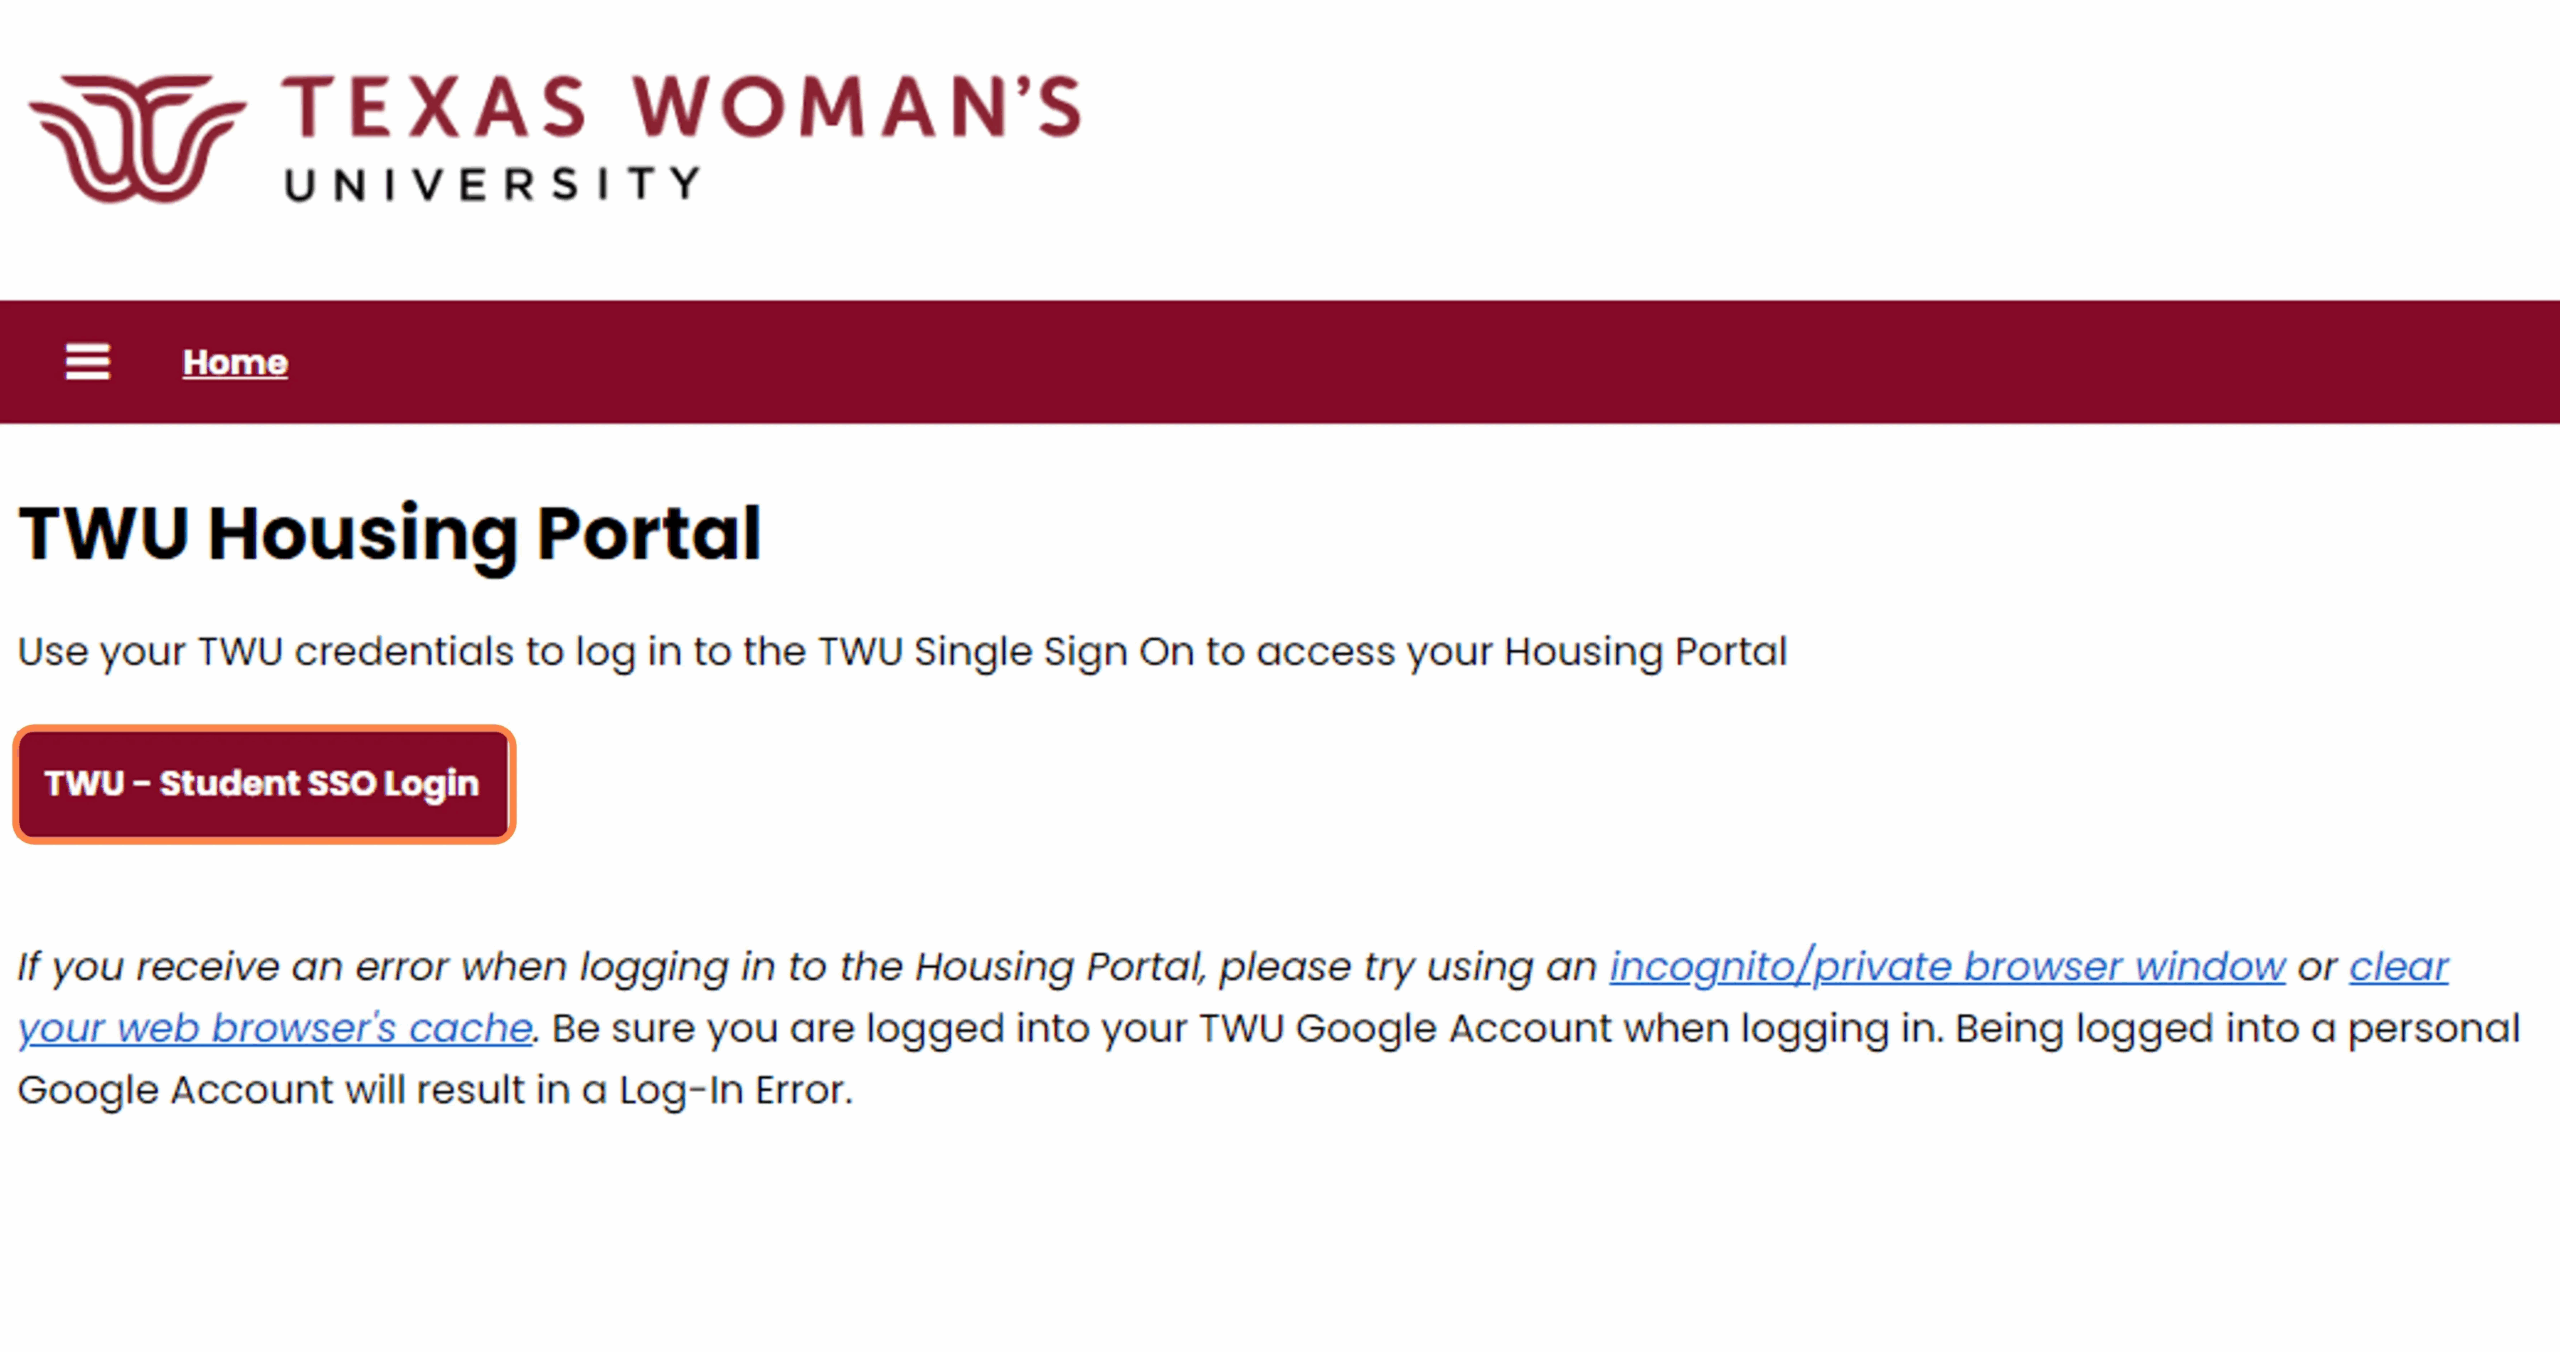This screenshot has height=1352, width=2560.
Task: Click the "University" text under the wordmark
Action: [492, 185]
